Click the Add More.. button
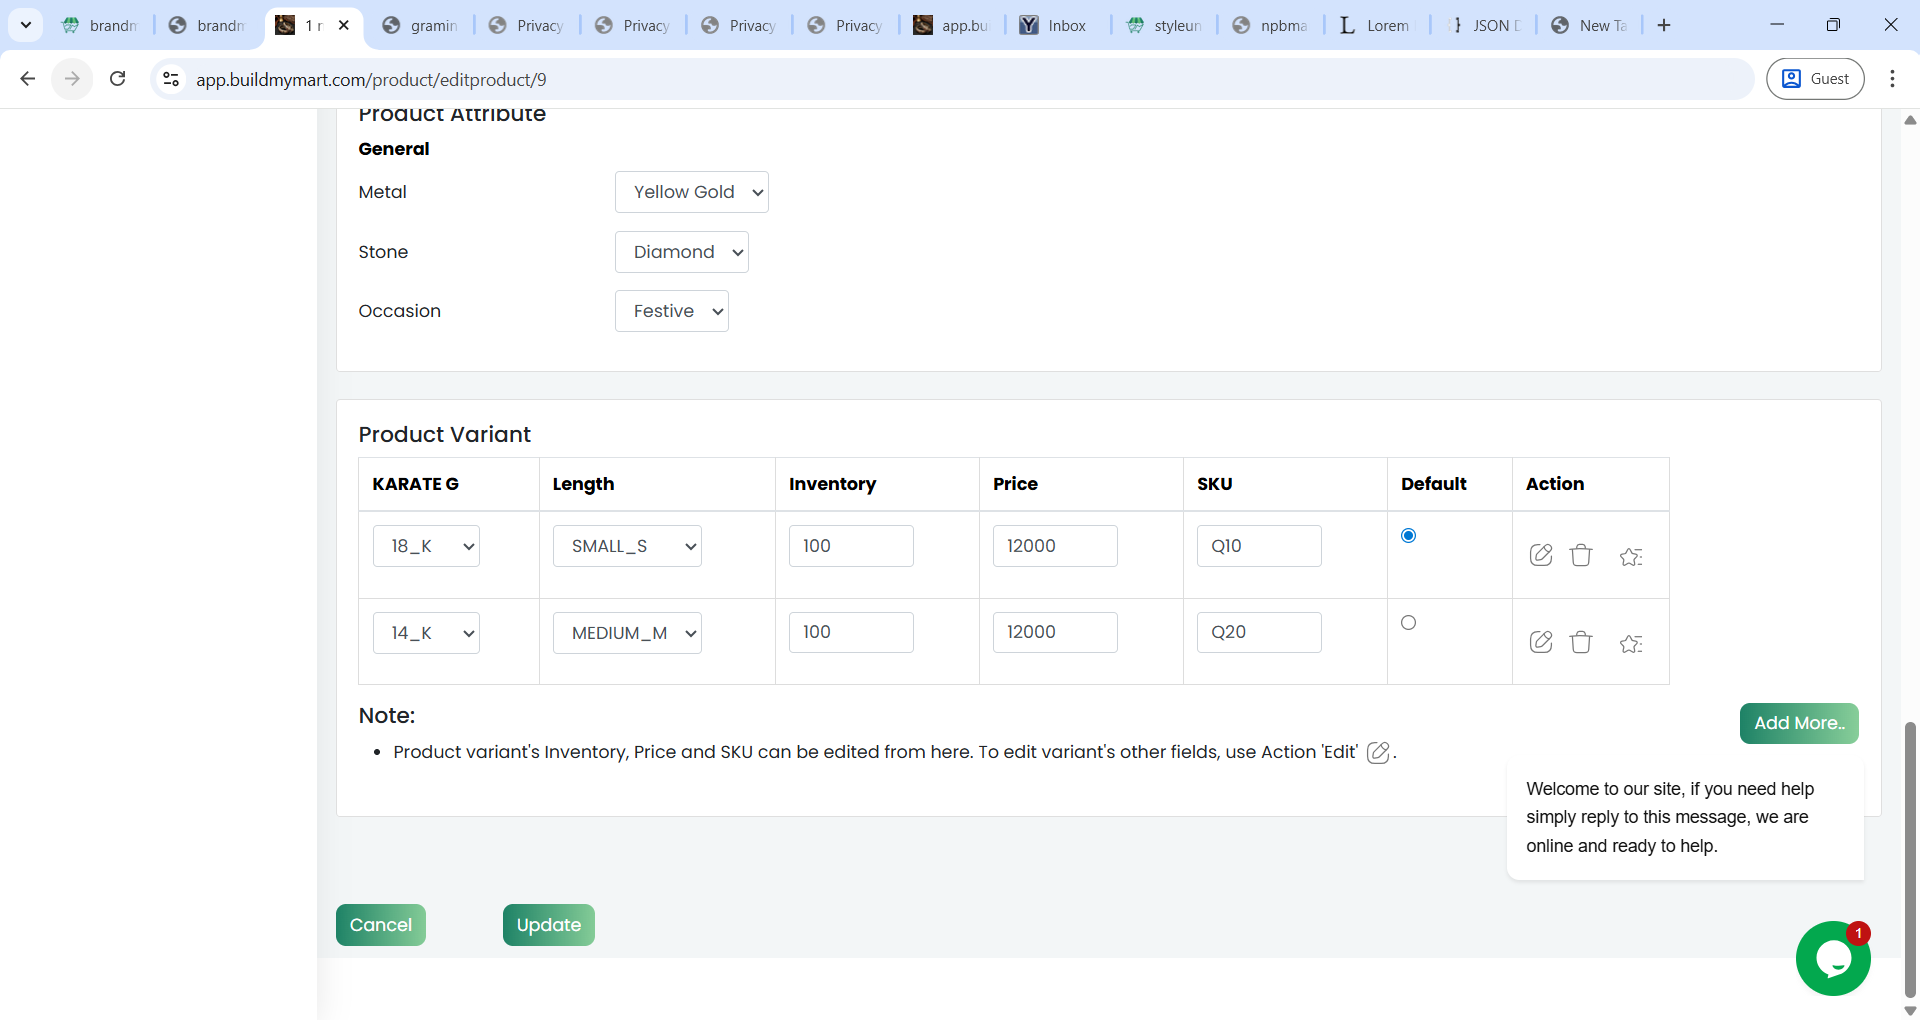1920x1020 pixels. (x=1799, y=723)
